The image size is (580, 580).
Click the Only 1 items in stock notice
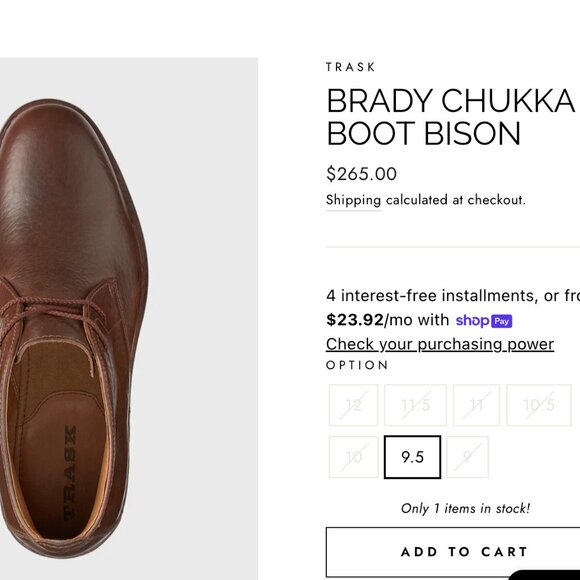click(x=465, y=509)
